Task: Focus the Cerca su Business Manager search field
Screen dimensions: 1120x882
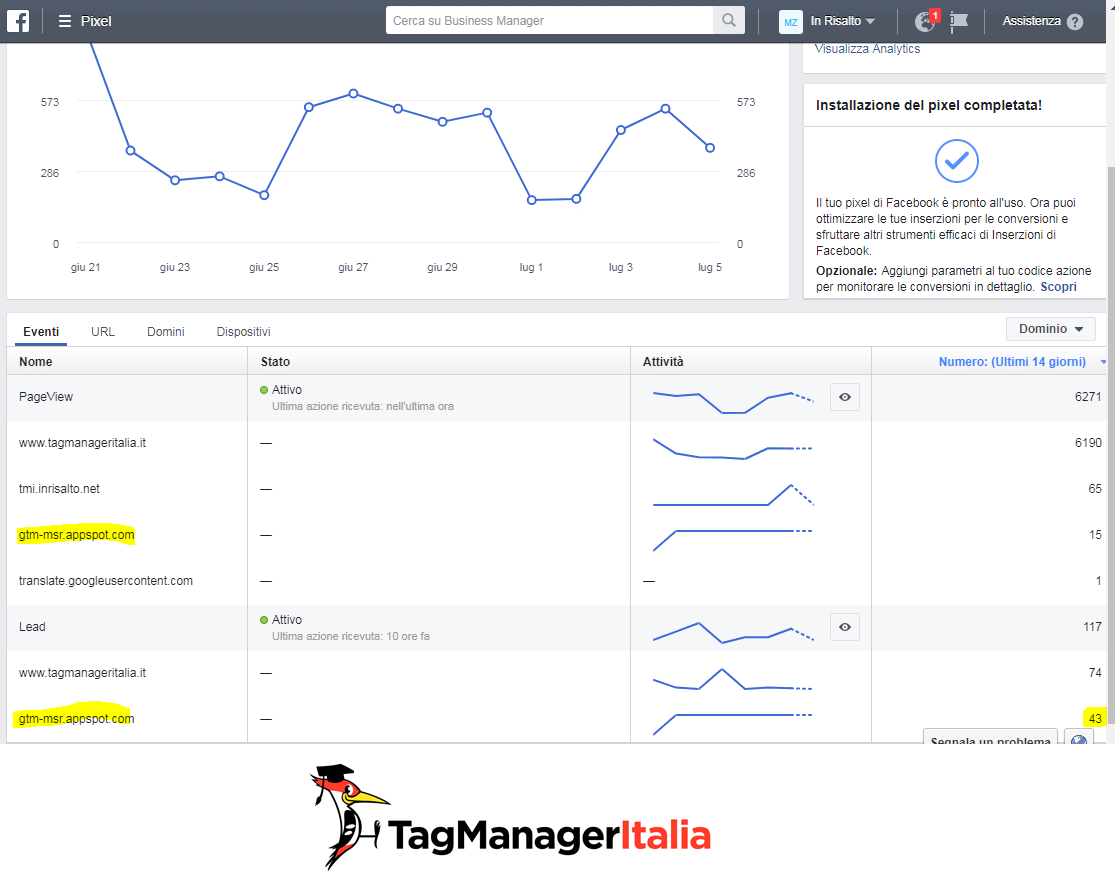Action: tap(549, 21)
